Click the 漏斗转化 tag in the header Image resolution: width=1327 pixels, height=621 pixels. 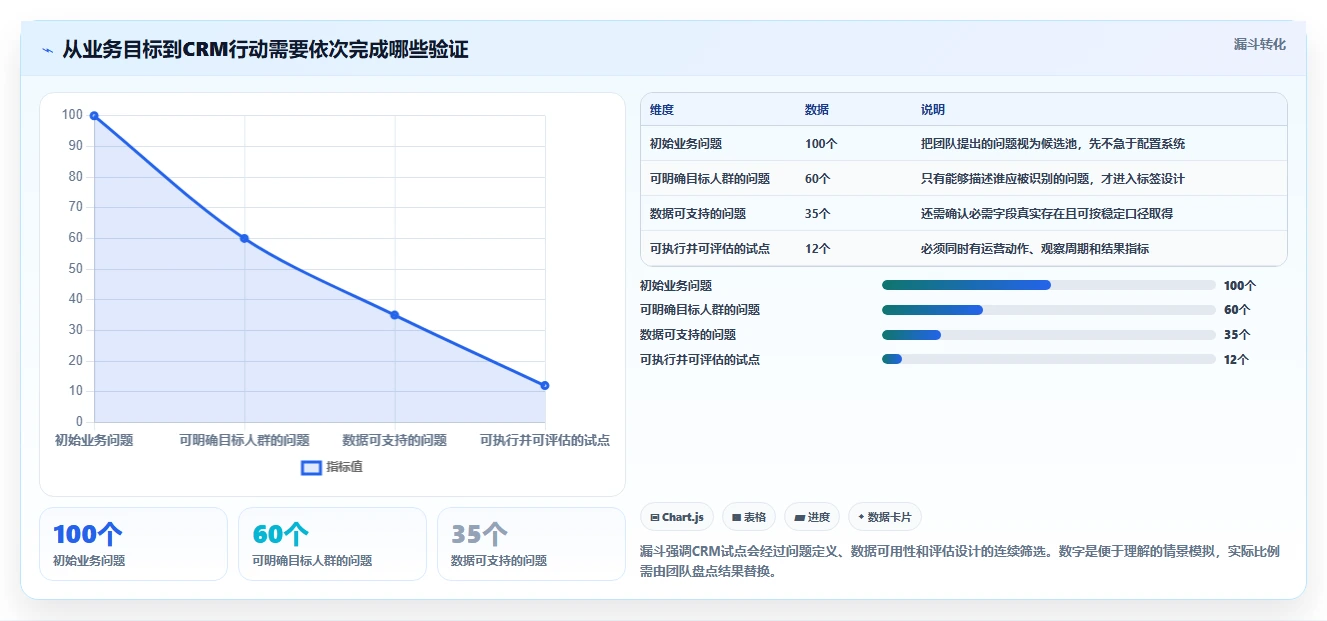tap(1260, 45)
